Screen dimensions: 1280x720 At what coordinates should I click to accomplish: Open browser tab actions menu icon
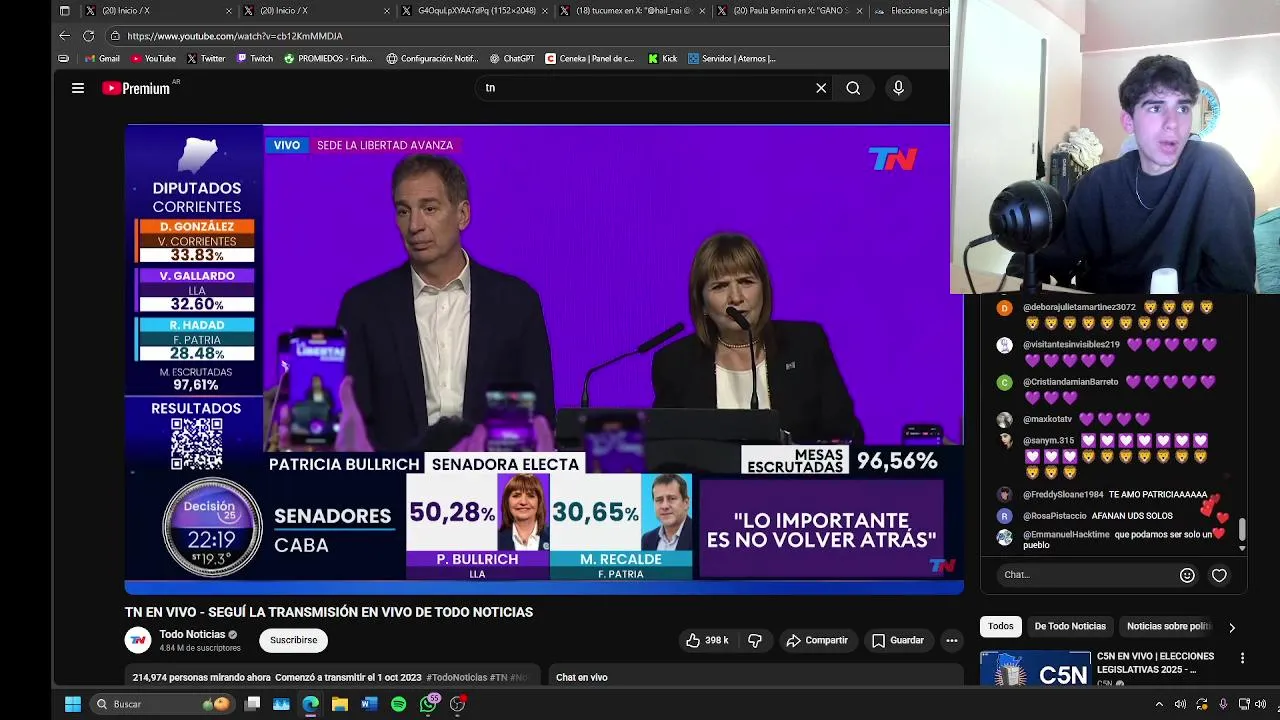point(65,11)
